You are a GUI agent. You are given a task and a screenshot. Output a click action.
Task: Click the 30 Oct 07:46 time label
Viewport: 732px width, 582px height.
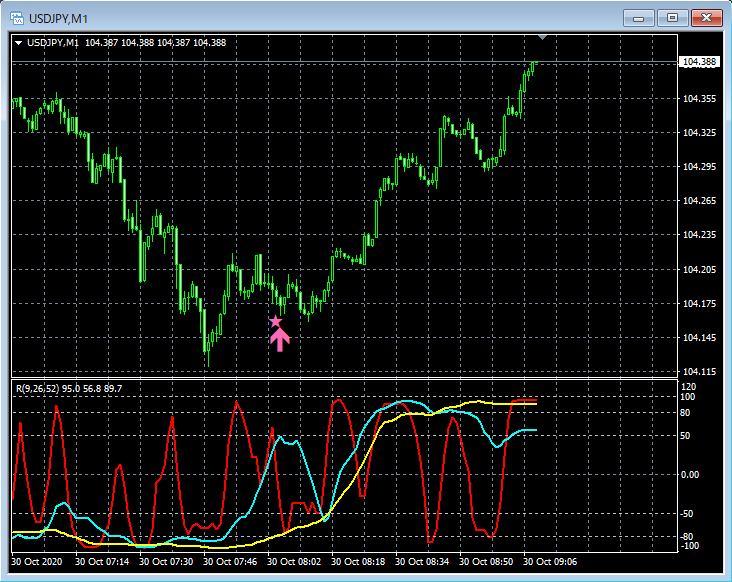(x=230, y=561)
